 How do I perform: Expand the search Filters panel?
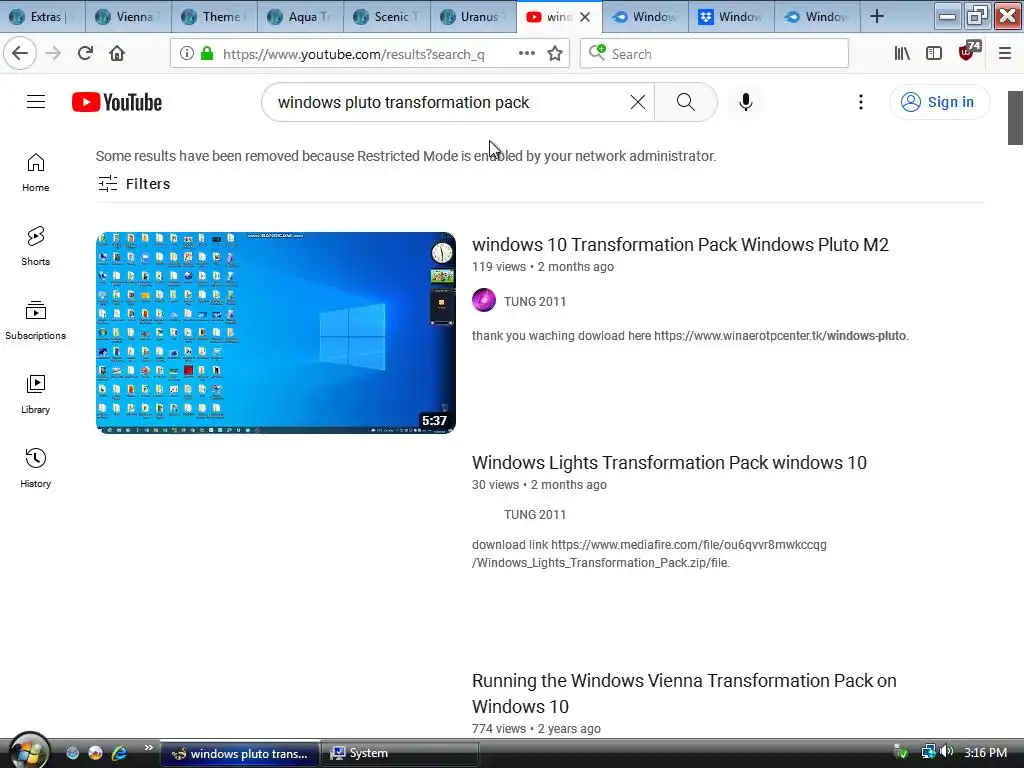tap(134, 184)
